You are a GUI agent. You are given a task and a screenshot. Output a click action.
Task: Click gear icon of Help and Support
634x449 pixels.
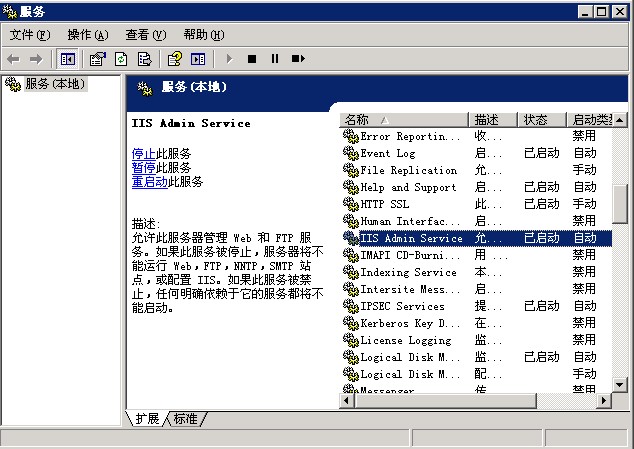pyautogui.click(x=351, y=187)
